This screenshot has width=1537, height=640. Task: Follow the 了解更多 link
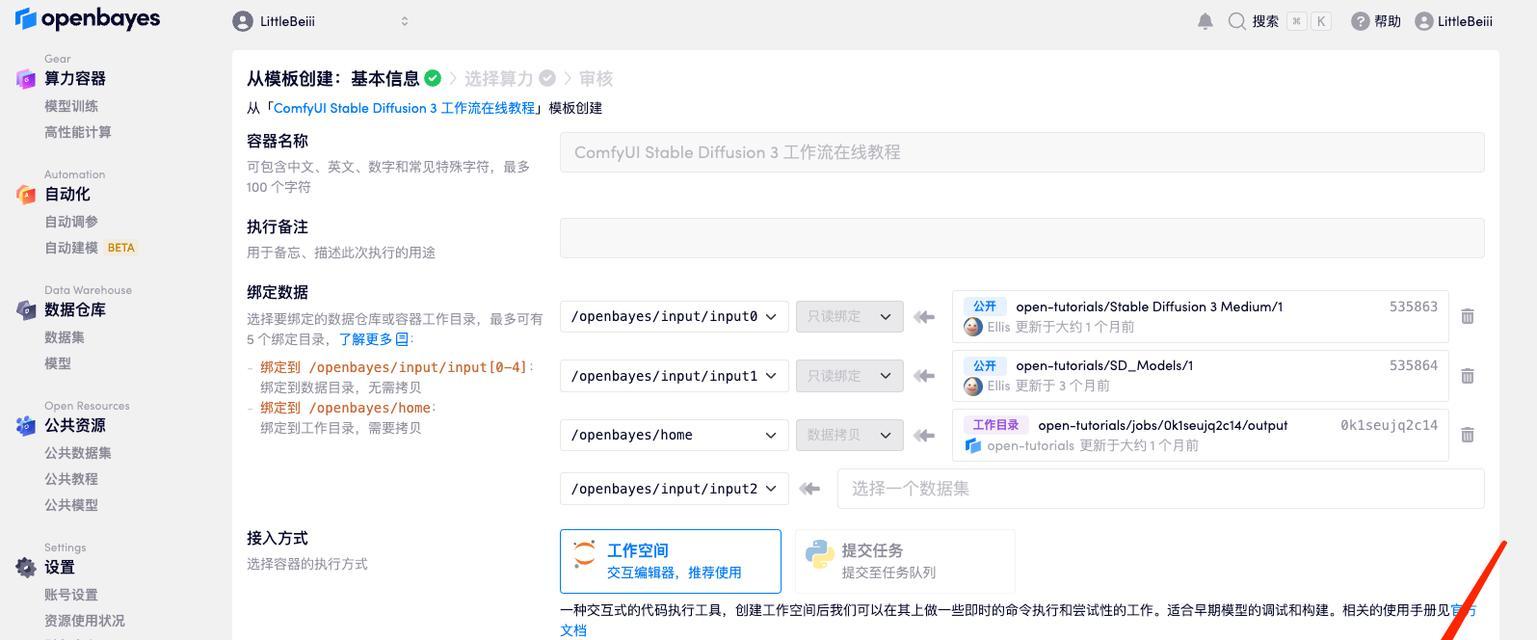coord(373,340)
